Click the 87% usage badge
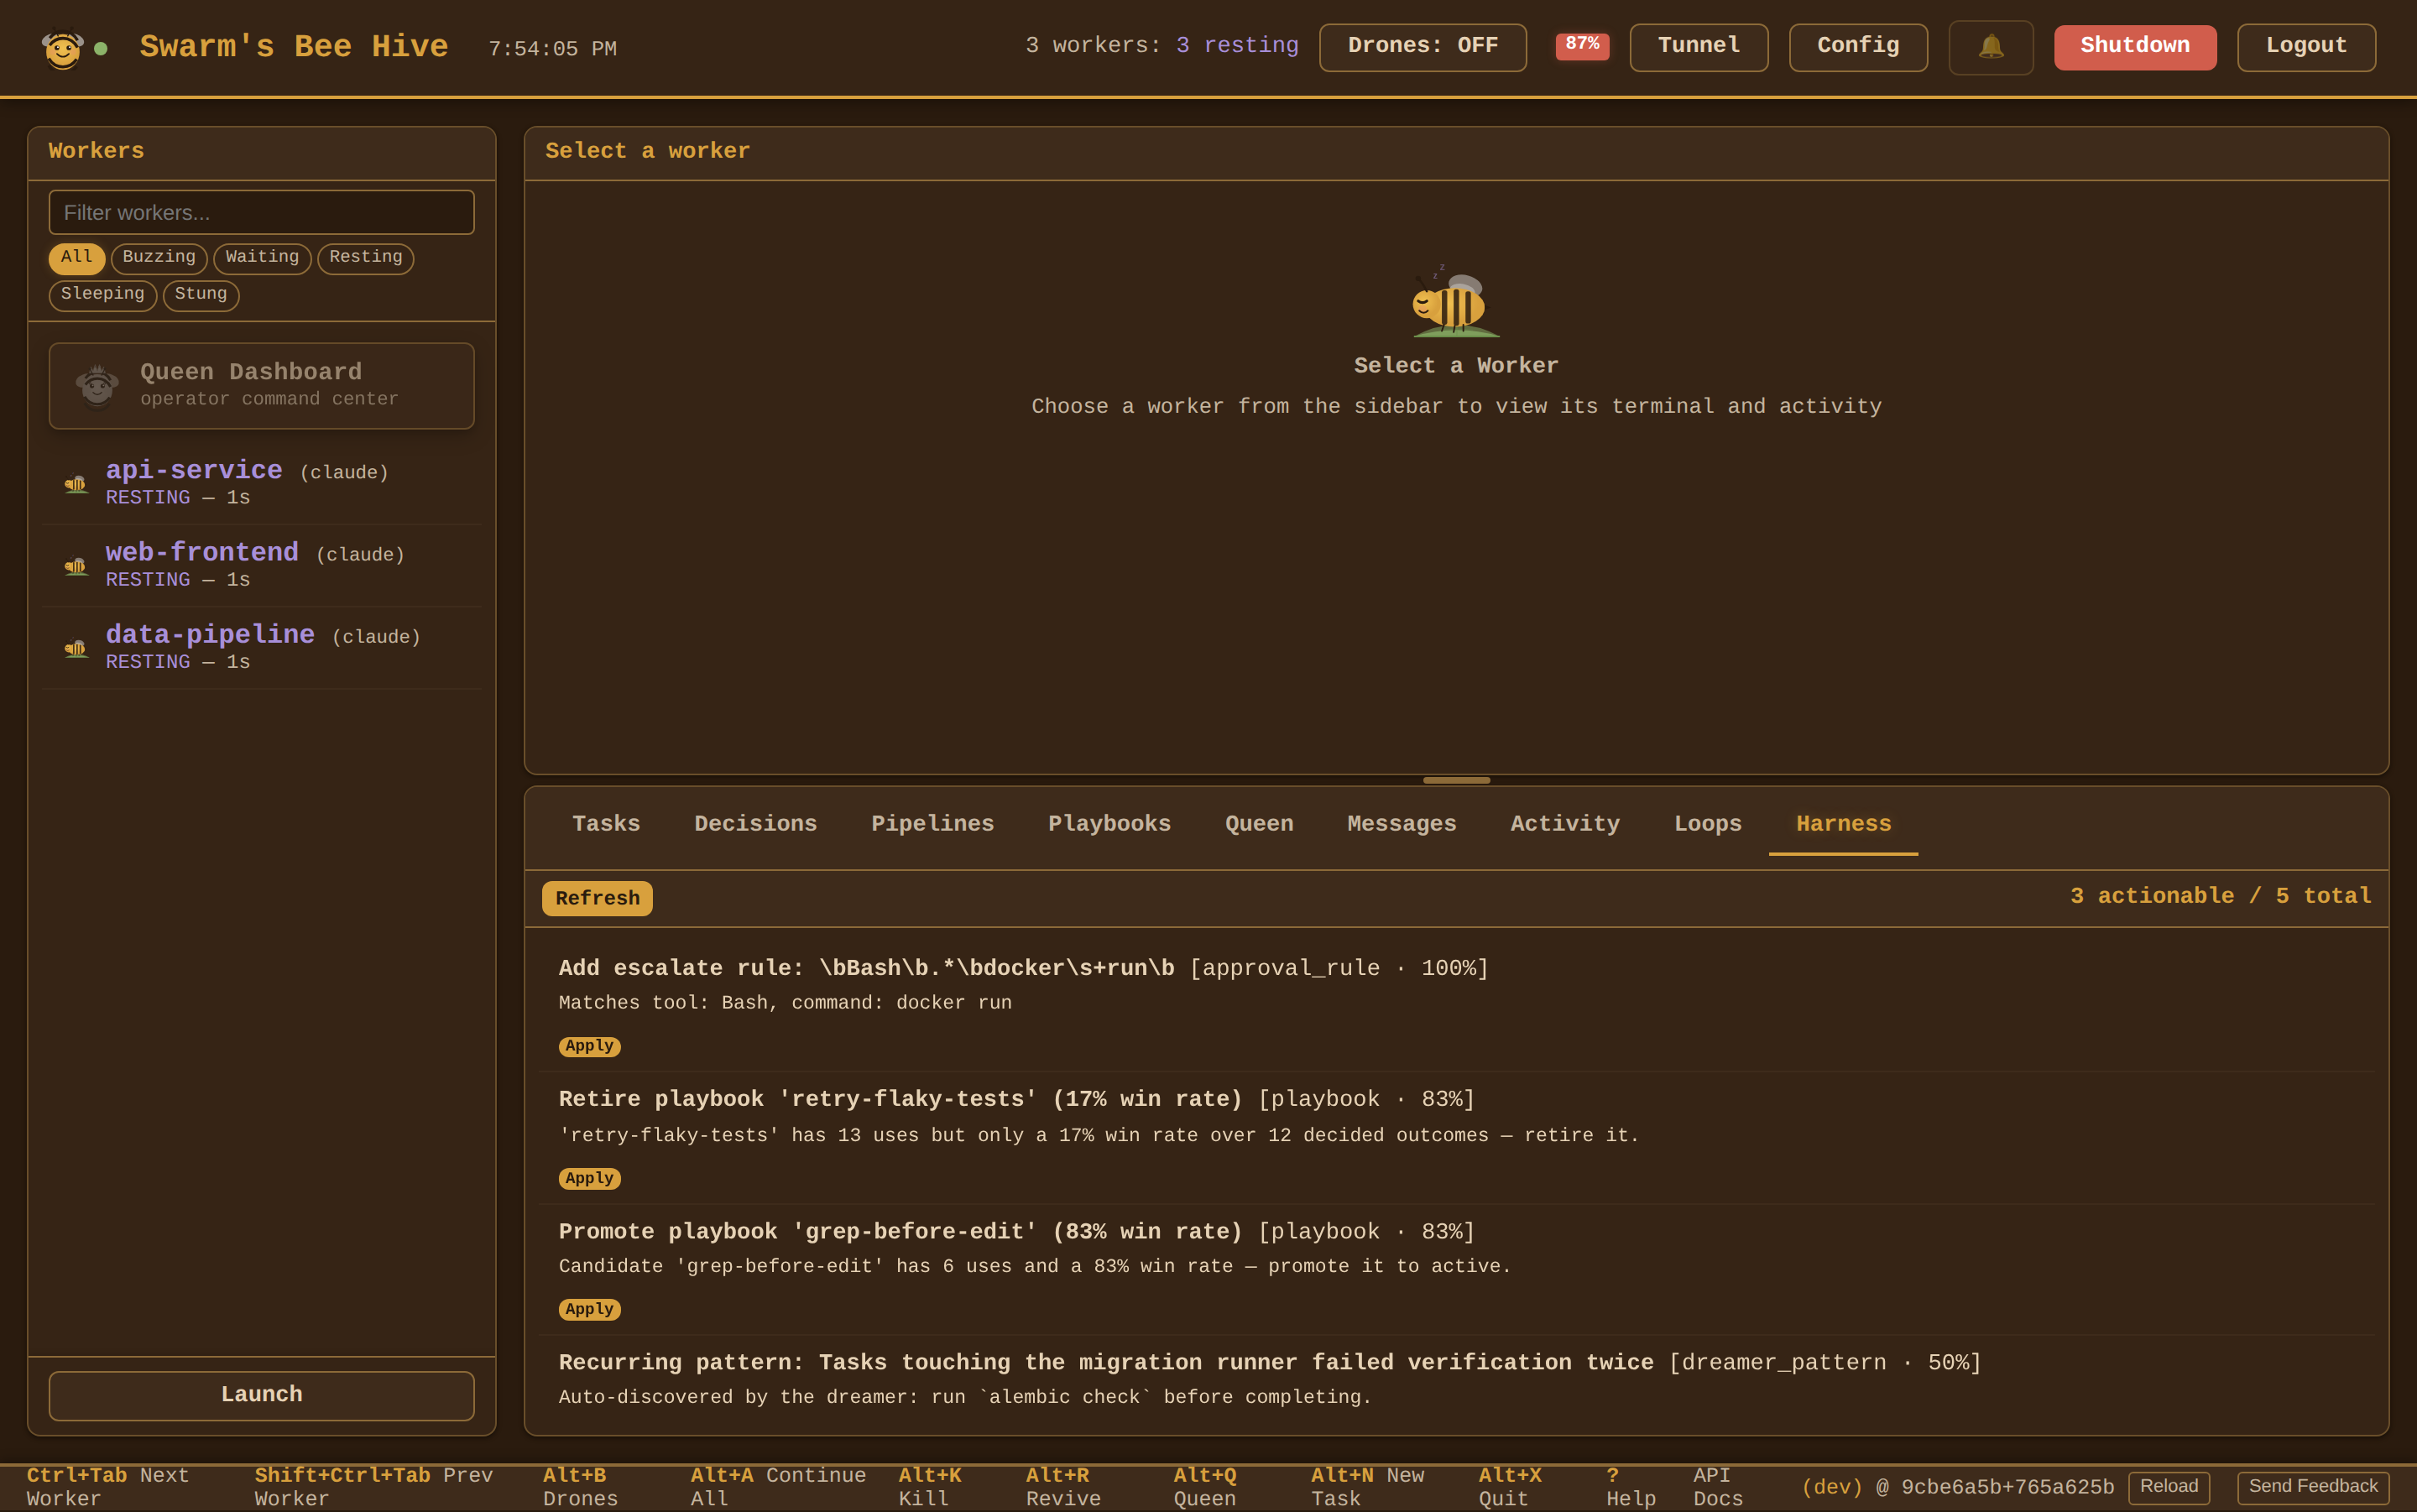 click(x=1582, y=45)
